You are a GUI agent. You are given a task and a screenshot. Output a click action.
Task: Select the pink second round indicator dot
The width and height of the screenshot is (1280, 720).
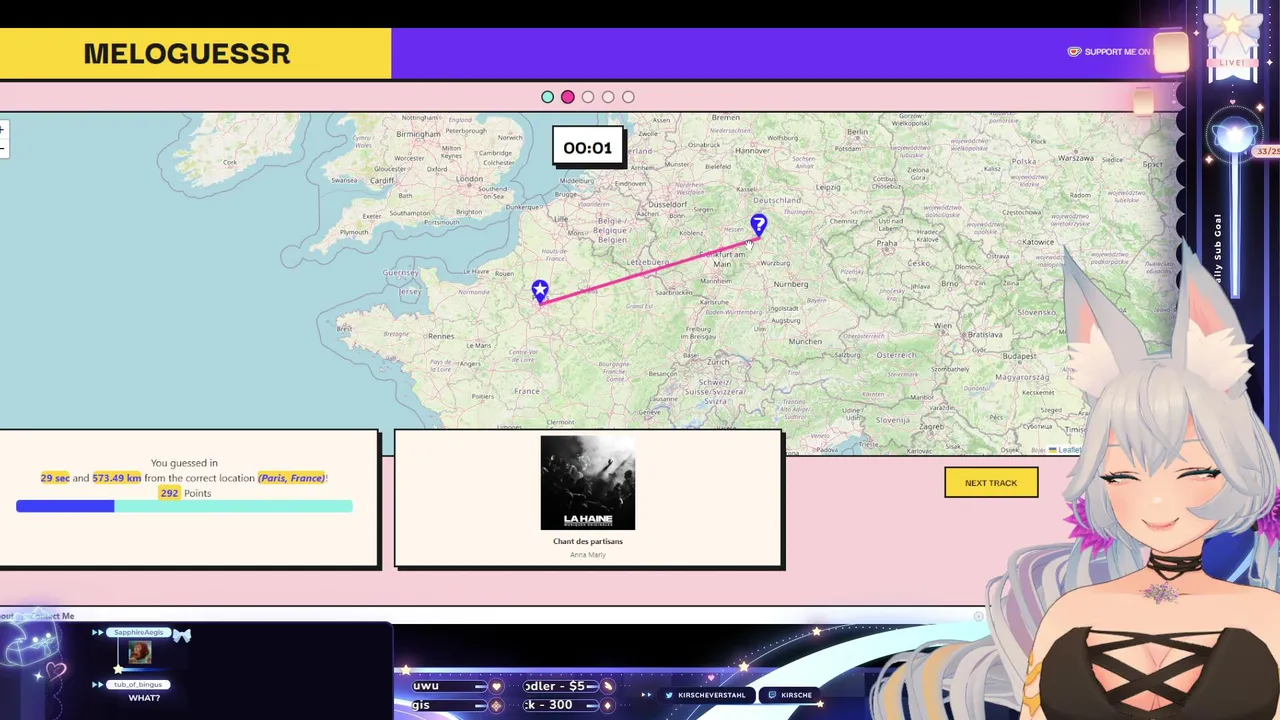[568, 97]
